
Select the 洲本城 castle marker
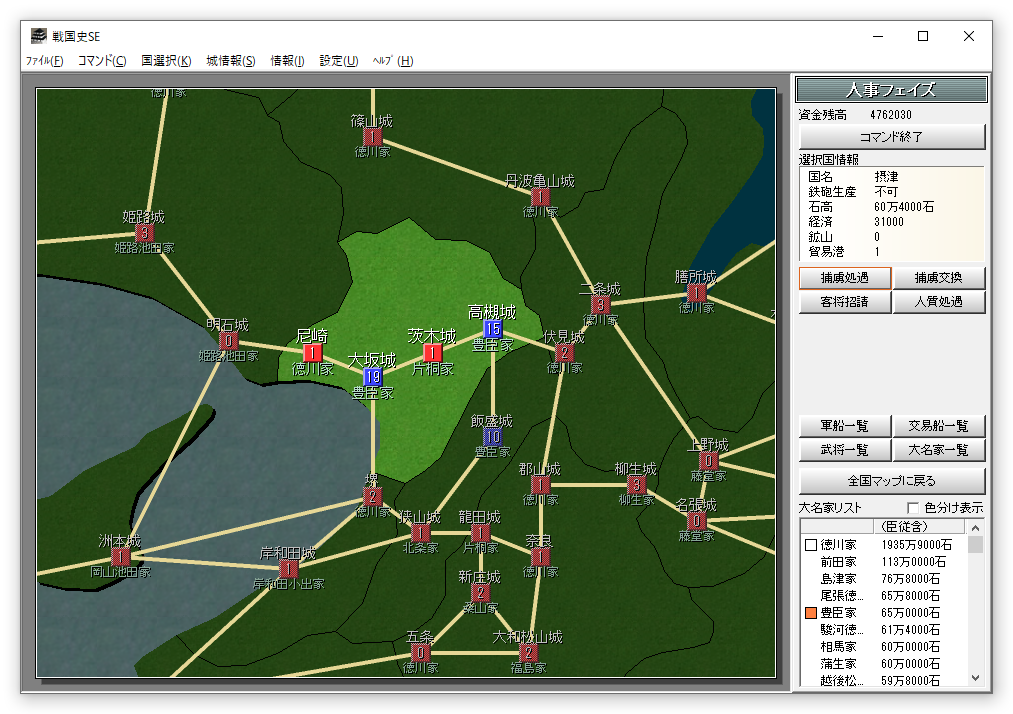point(121,557)
